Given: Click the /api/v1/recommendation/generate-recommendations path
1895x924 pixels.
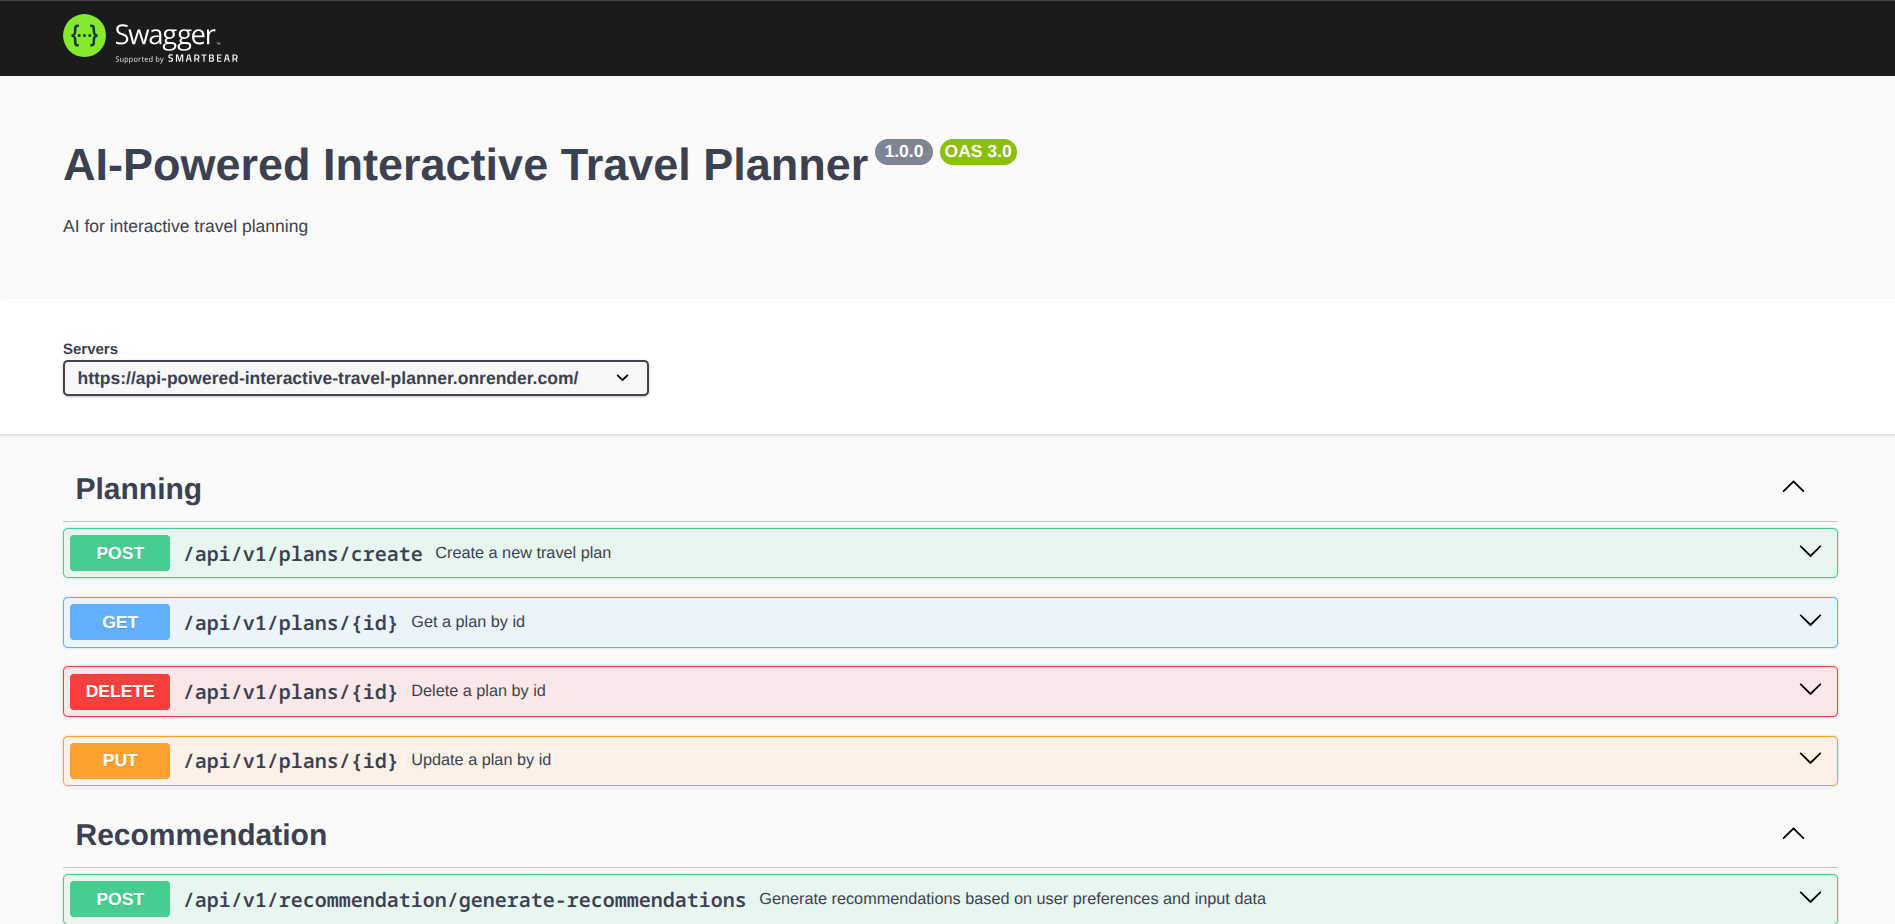Looking at the screenshot, I should pos(465,900).
